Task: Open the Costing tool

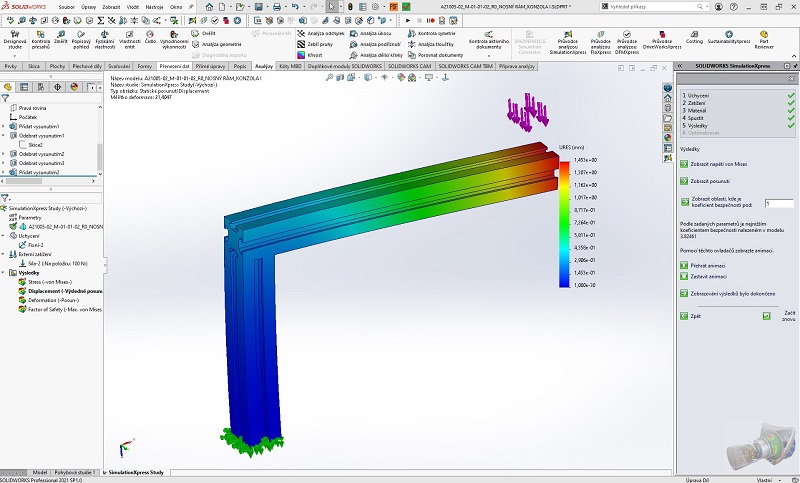Action: (695, 38)
